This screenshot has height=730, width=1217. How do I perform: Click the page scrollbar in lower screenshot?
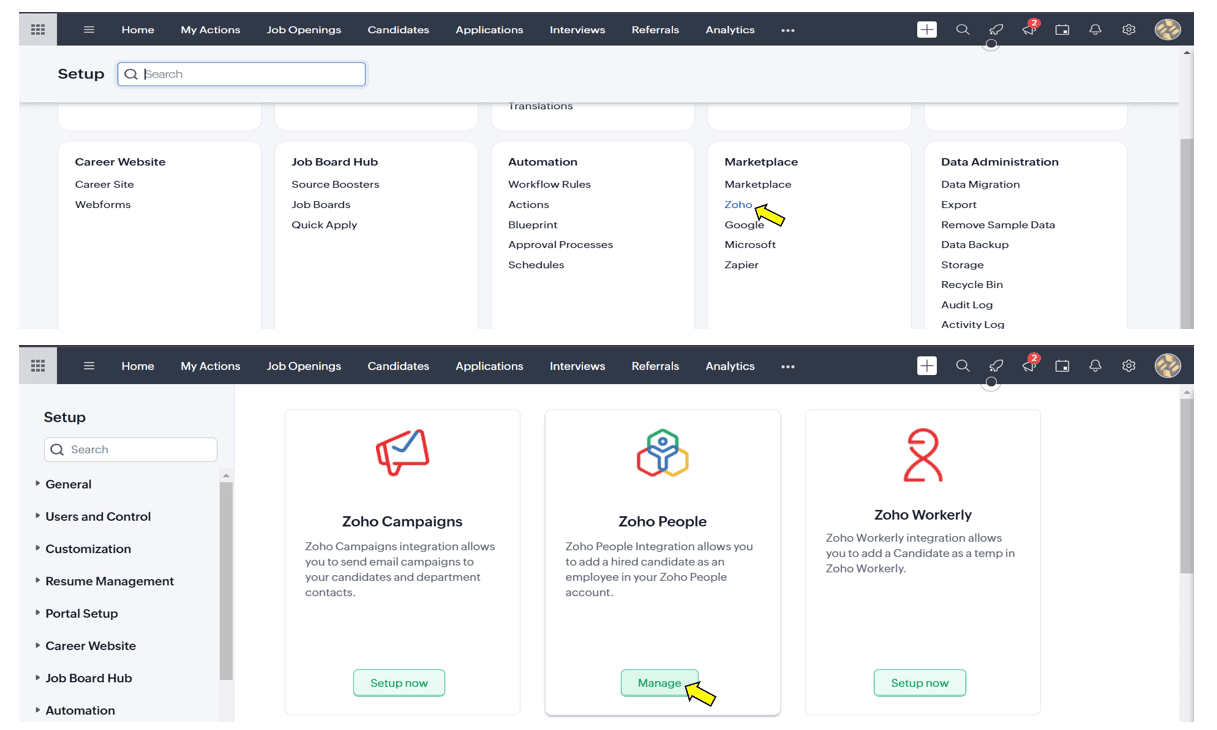(1187, 485)
